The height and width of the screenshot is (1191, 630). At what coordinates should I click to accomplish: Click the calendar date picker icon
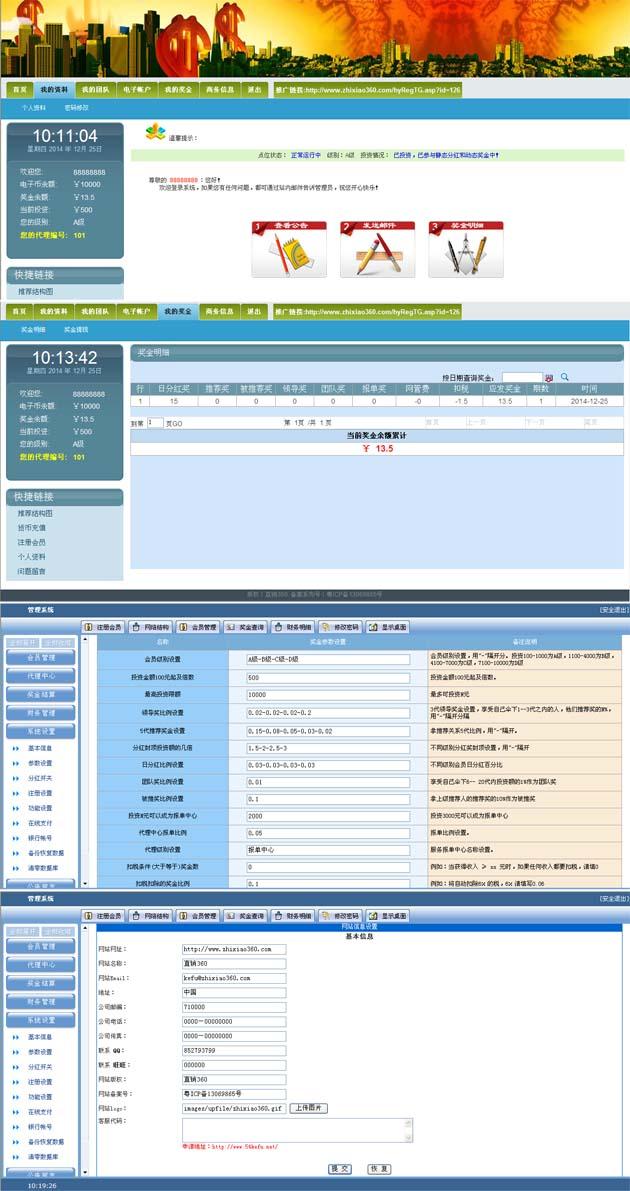(x=549, y=377)
